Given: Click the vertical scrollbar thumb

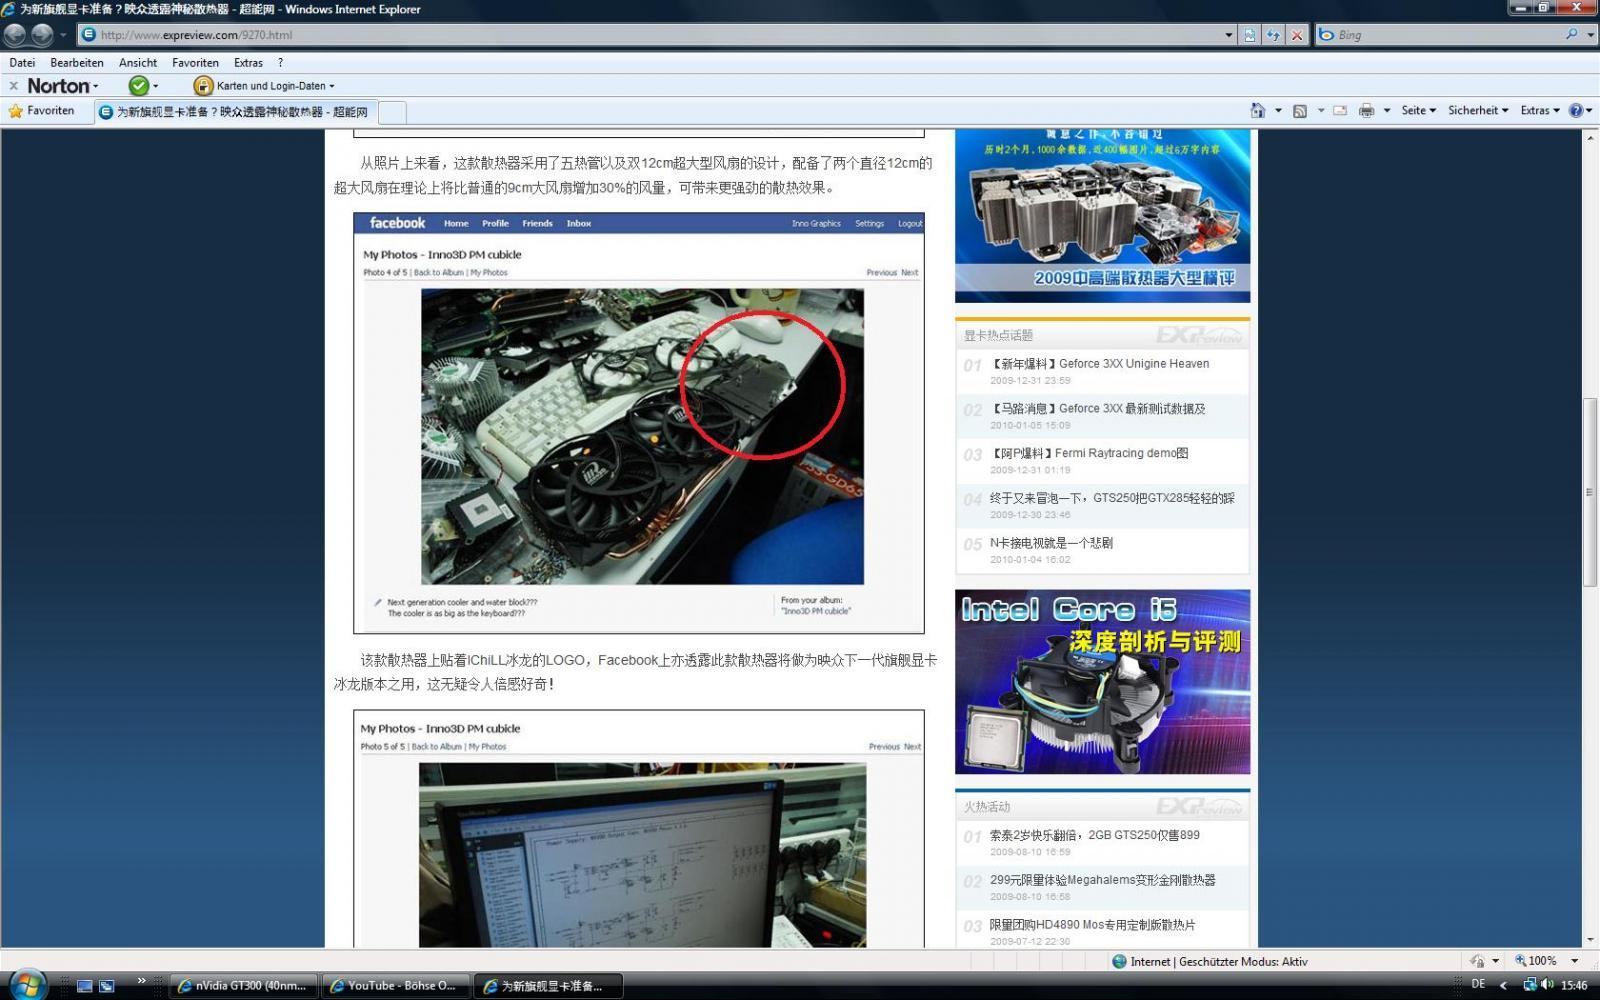Looking at the screenshot, I should click(1590, 492).
